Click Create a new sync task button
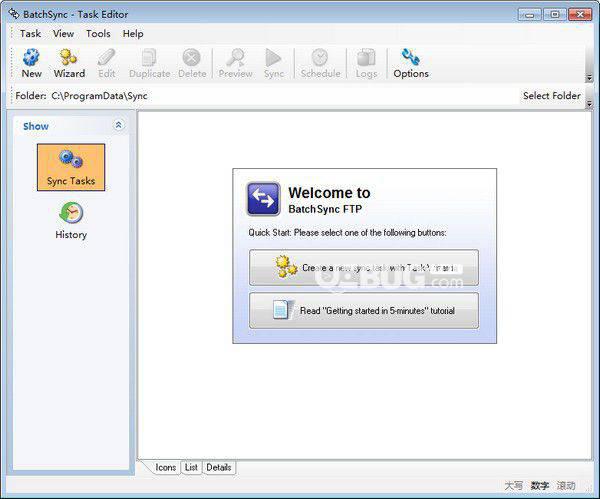Screen dimensions: 600x499 [364, 268]
